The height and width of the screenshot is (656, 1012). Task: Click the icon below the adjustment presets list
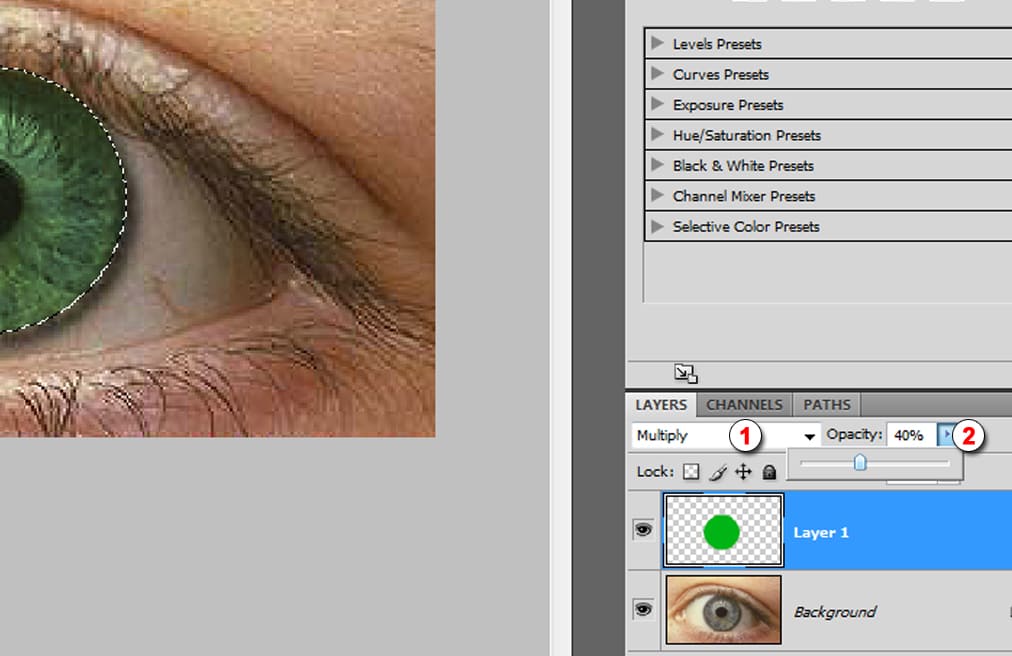pos(685,374)
